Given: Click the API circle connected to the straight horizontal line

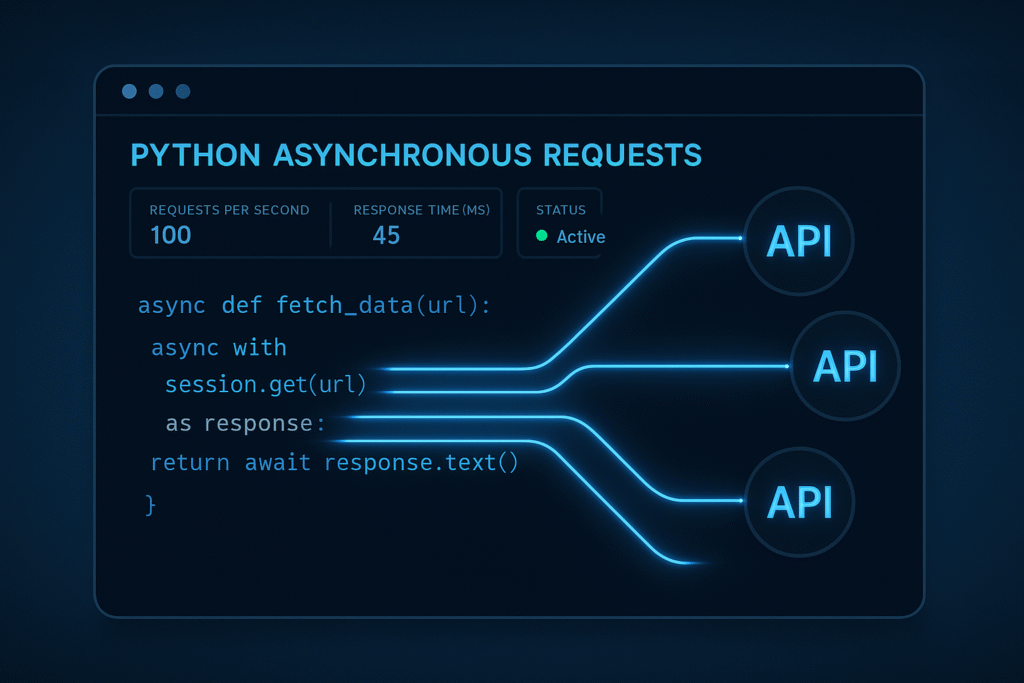Looking at the screenshot, I should (x=845, y=366).
